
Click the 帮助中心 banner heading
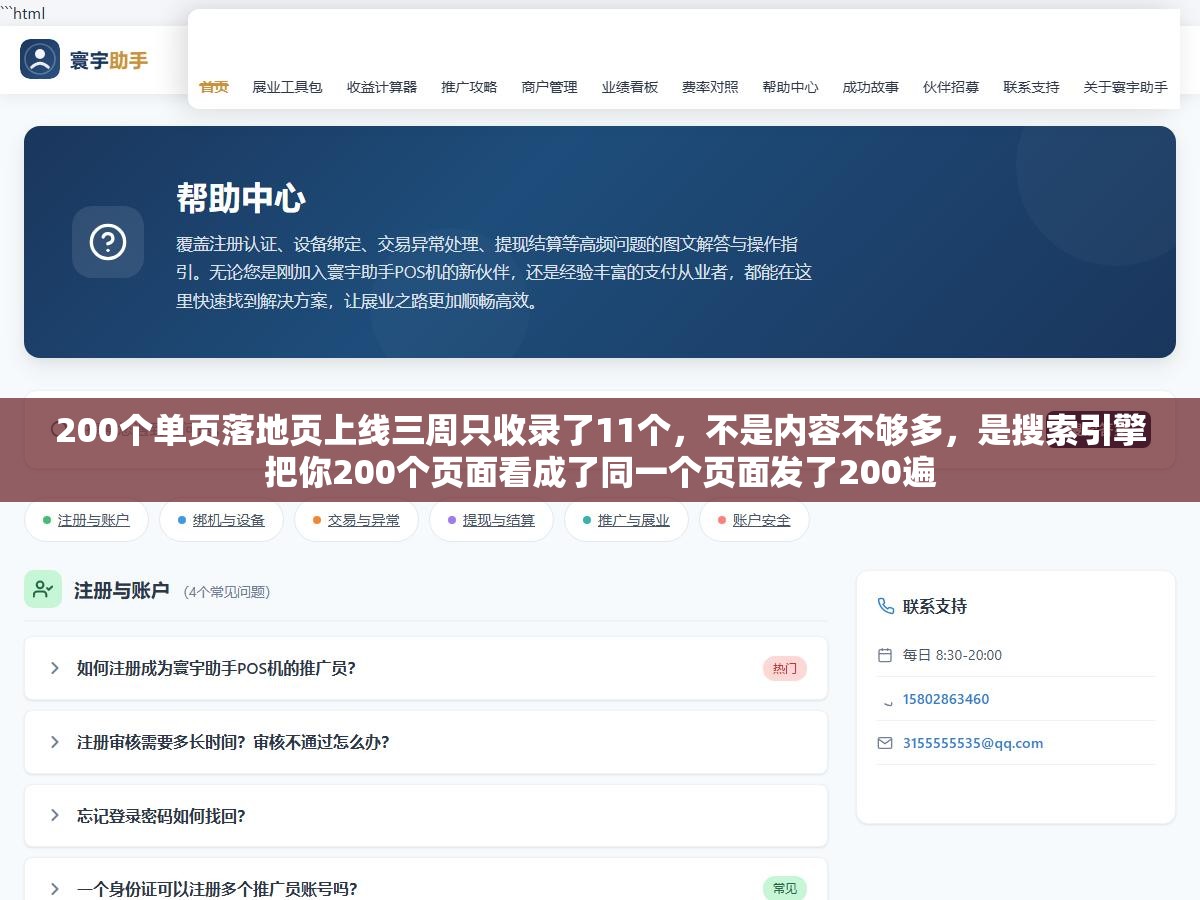[x=241, y=198]
